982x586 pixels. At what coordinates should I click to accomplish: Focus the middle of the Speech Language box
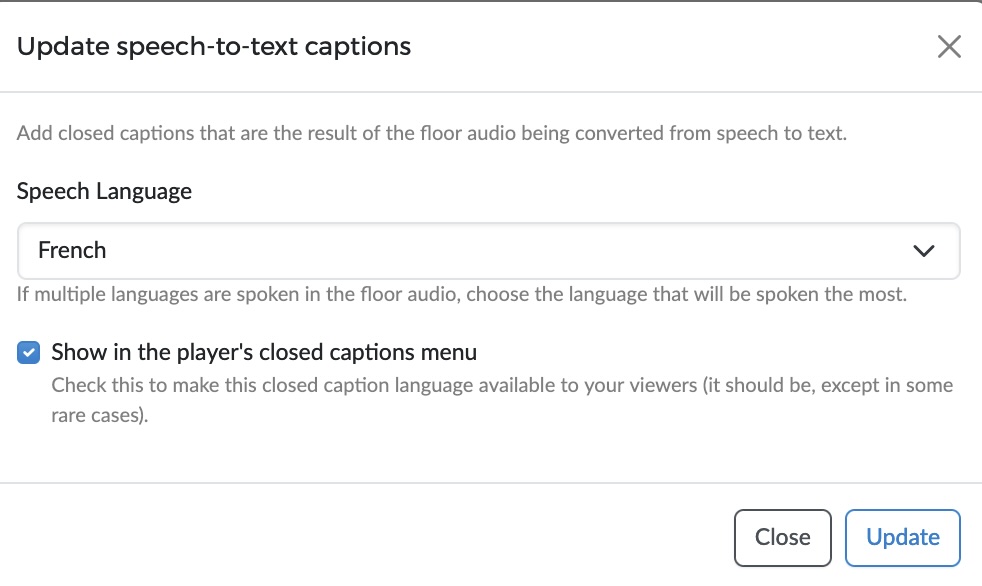coord(488,250)
